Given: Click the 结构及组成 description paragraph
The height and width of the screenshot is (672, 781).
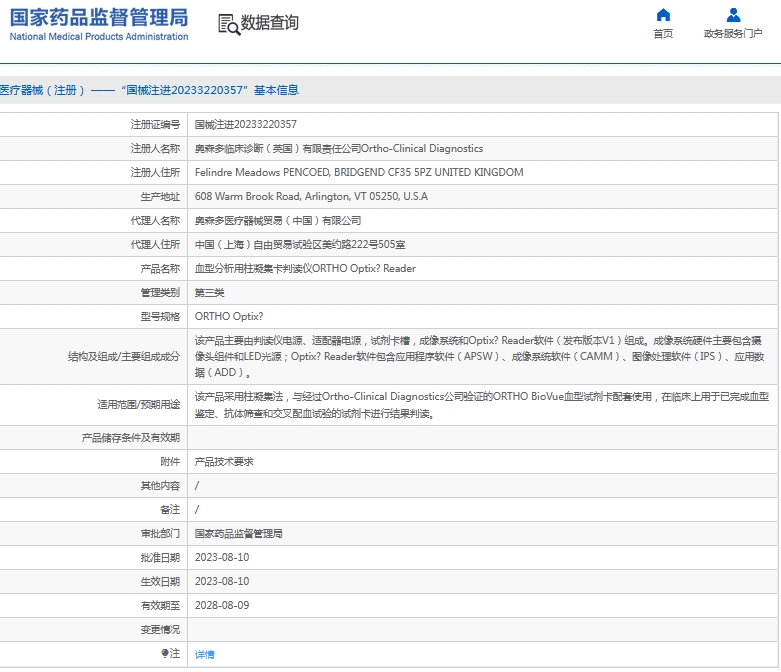Looking at the screenshot, I should coord(479,356).
